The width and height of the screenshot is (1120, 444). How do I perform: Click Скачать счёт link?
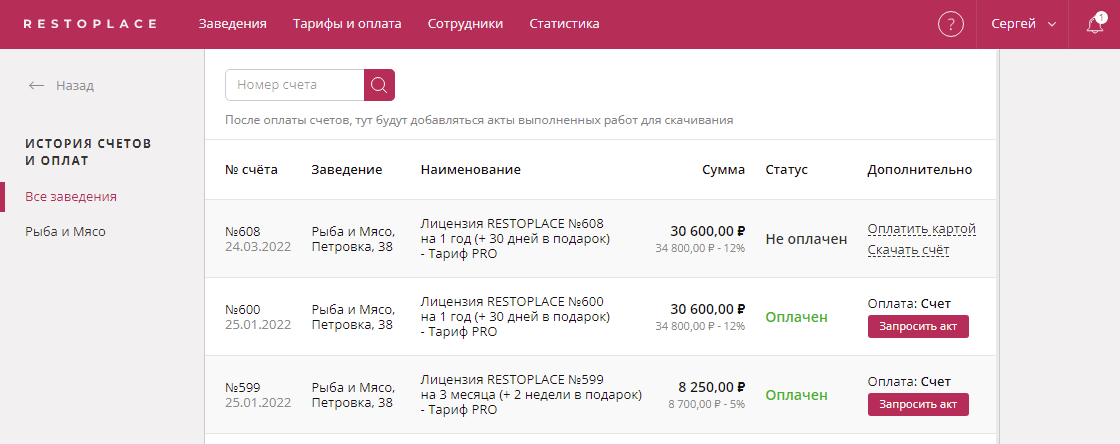point(908,250)
